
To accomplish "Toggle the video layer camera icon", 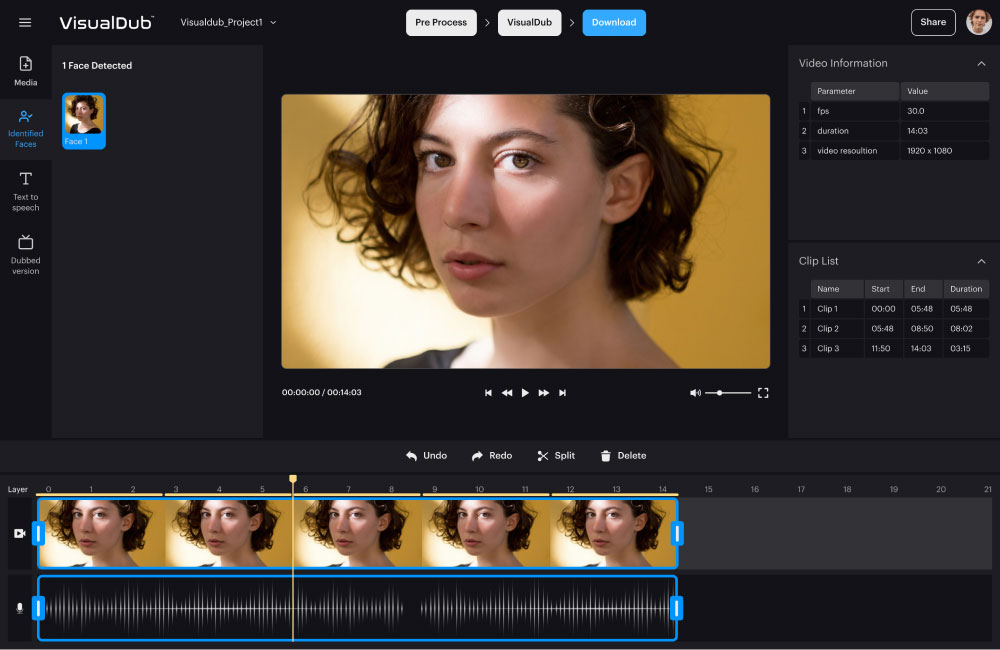I will pyautogui.click(x=19, y=534).
